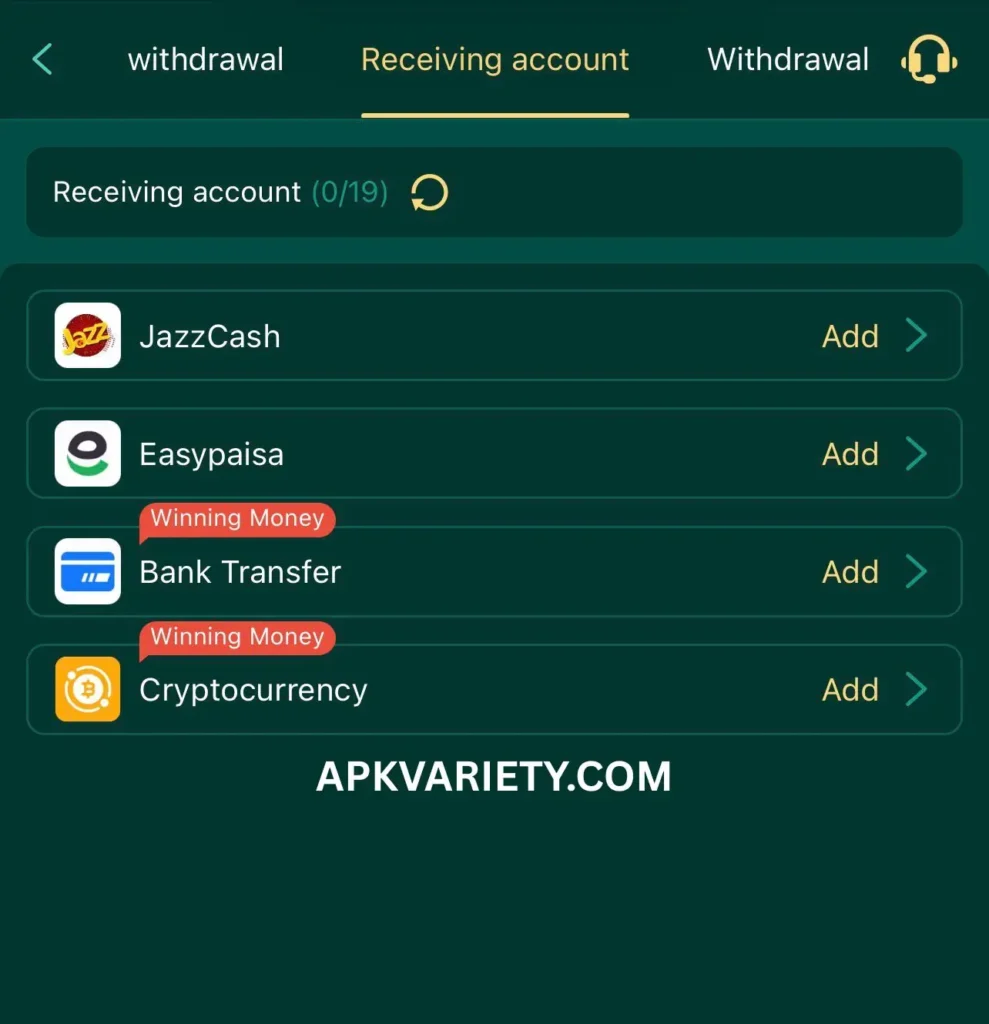Tap the JazzCash logo icon

(x=88, y=335)
